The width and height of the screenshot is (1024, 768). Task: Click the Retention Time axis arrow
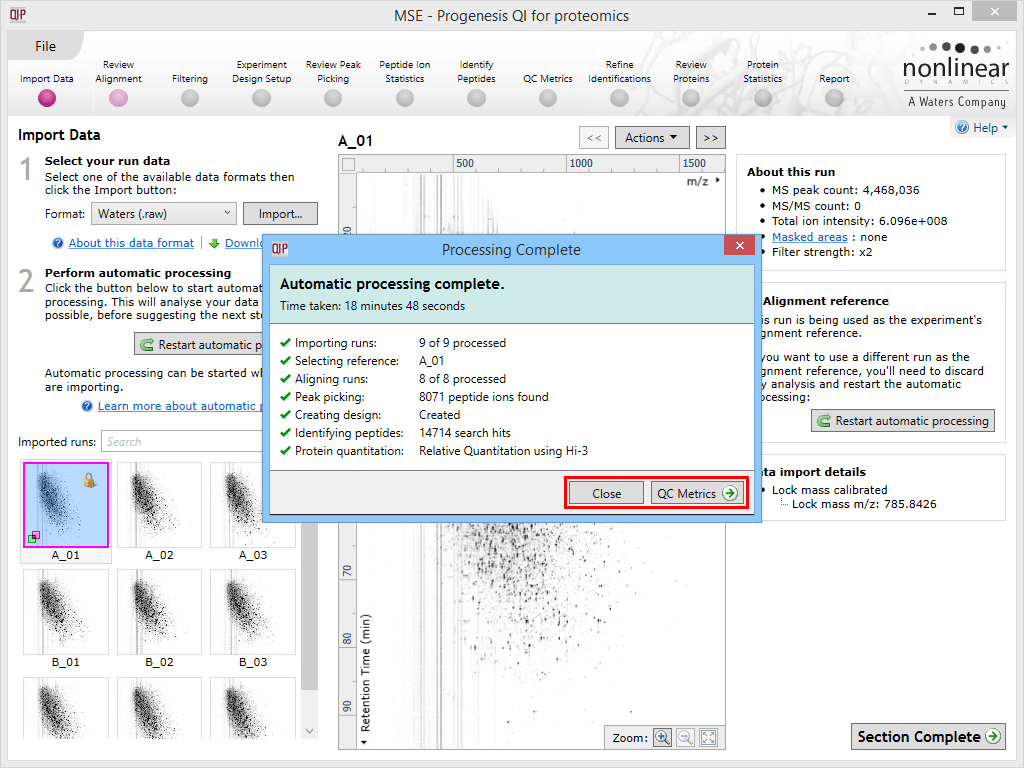click(x=364, y=743)
